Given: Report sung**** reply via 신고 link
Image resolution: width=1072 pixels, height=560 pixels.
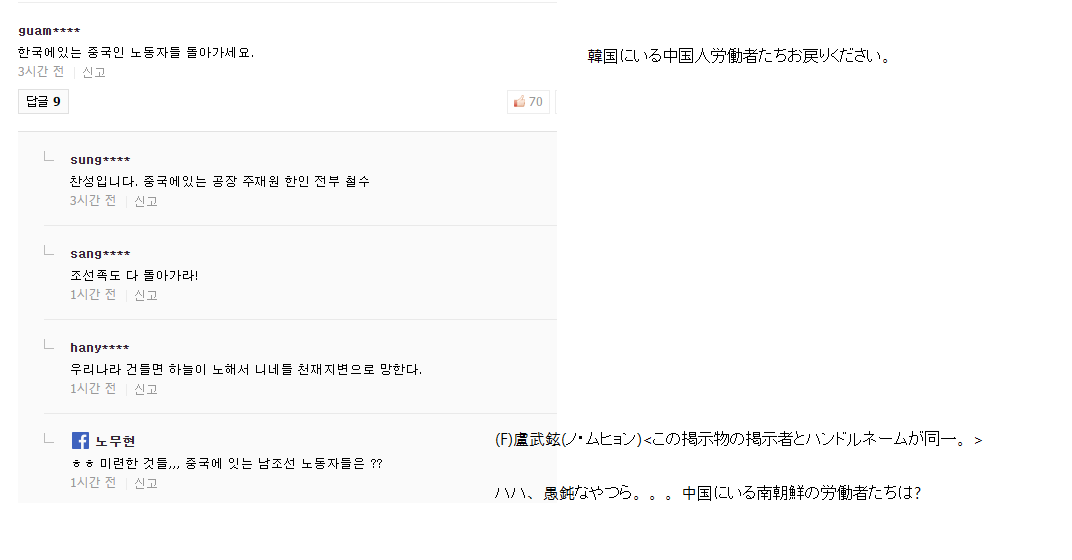Looking at the screenshot, I should tap(146, 201).
